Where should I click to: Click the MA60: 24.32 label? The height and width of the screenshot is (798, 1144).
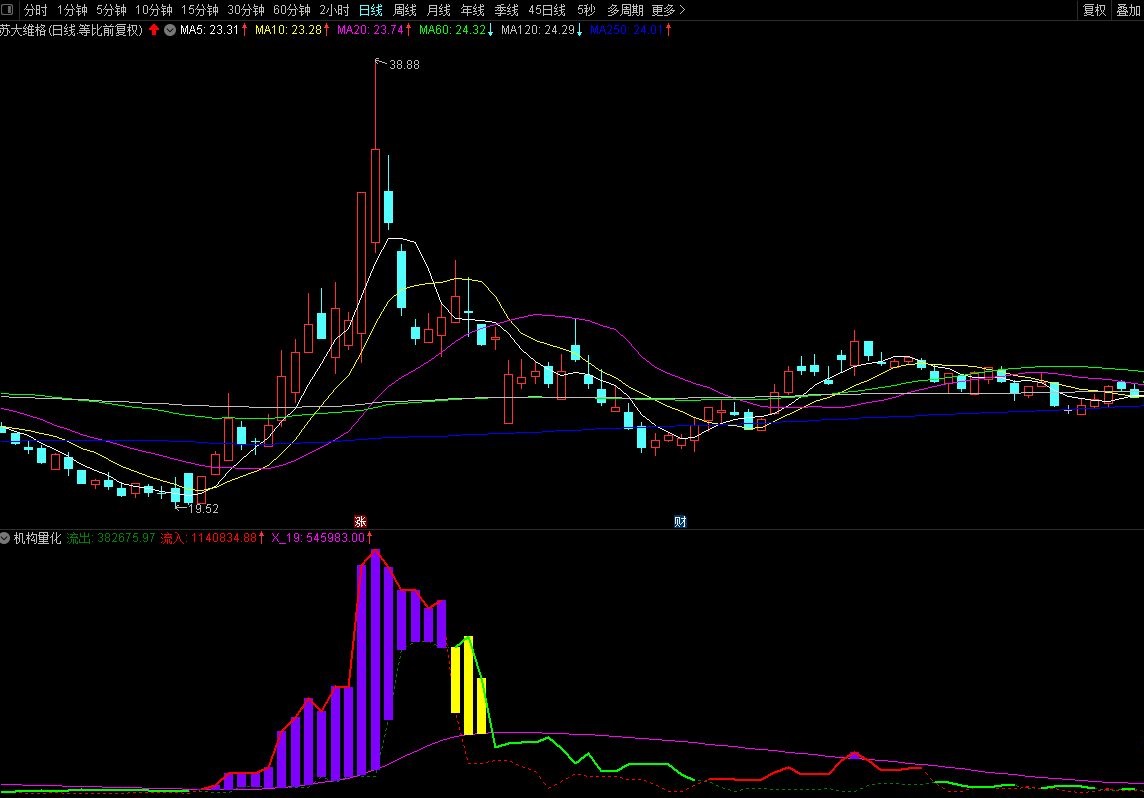point(452,30)
